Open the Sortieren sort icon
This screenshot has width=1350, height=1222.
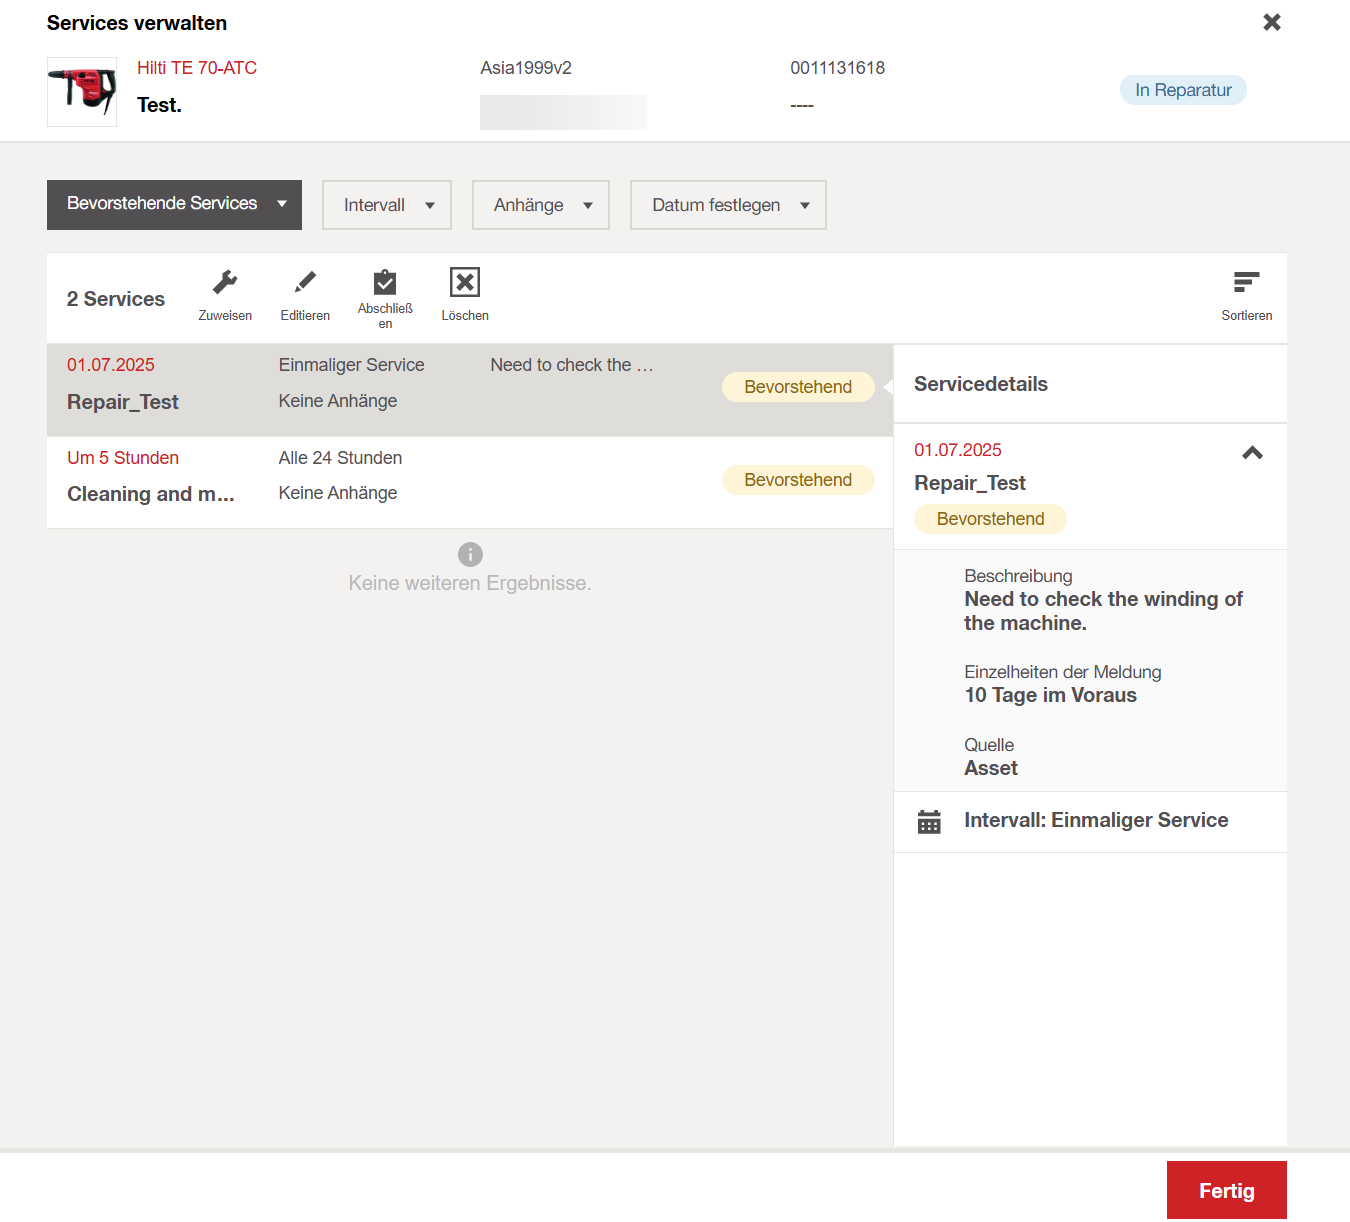(x=1246, y=283)
